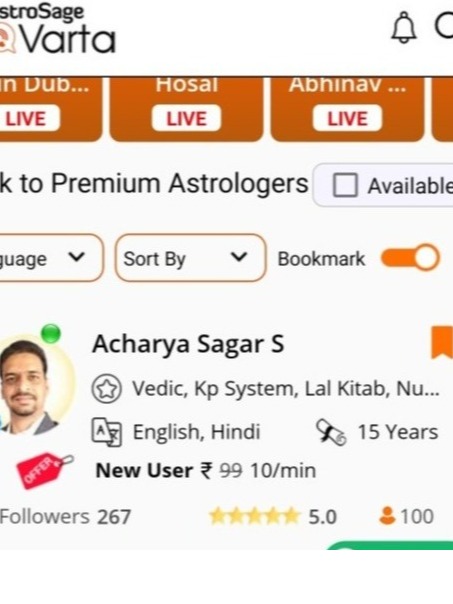
Task: Click the AstroSage Varta logo
Action: coord(57,28)
